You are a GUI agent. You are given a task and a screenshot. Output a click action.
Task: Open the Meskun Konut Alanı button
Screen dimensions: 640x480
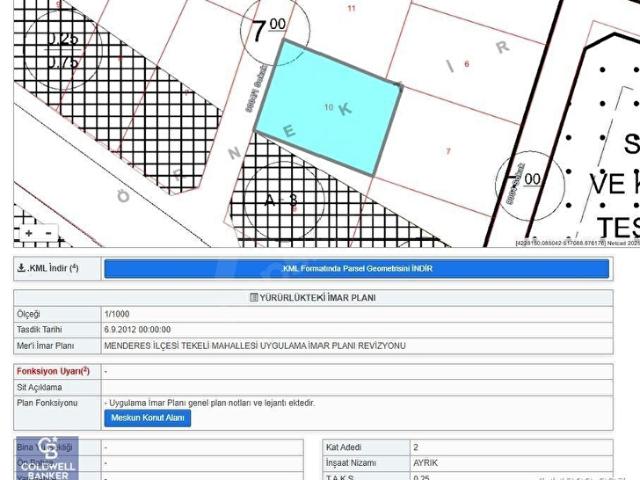(147, 418)
